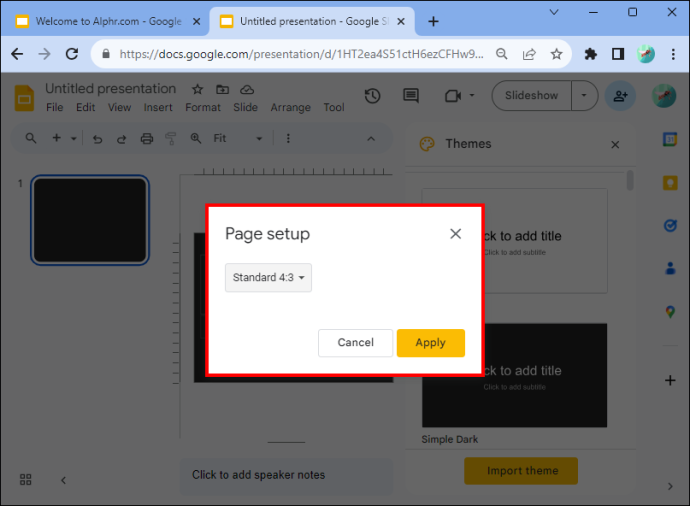Open the comments history icon
Viewport: 690px width, 506px height.
coord(411,95)
